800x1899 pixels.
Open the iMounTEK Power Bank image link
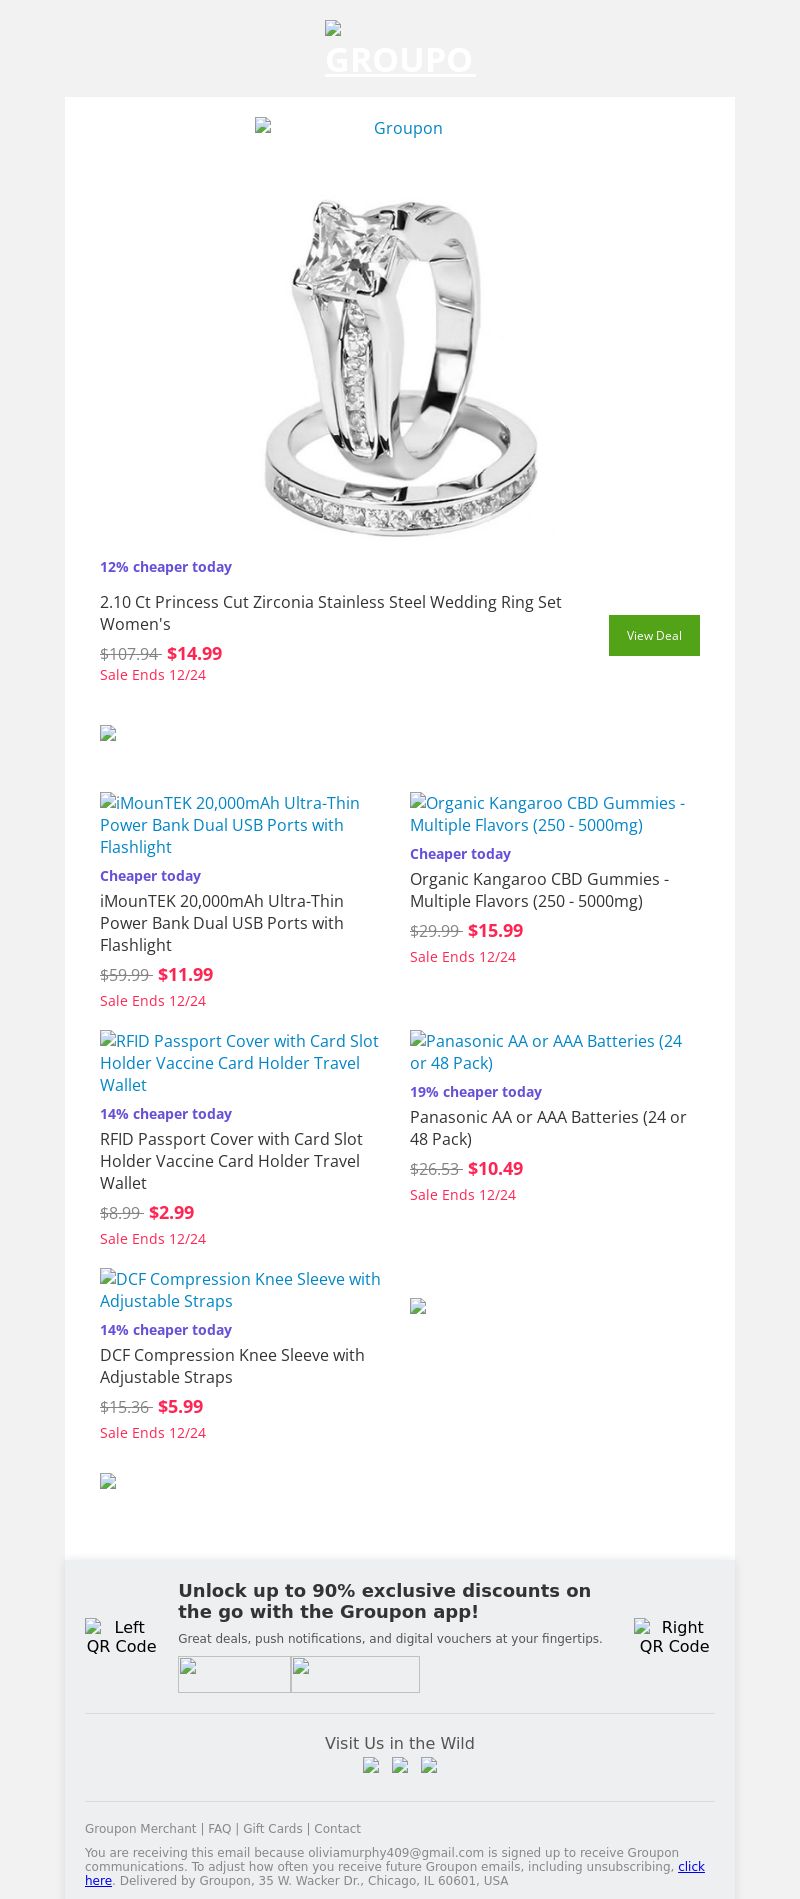click(x=230, y=825)
